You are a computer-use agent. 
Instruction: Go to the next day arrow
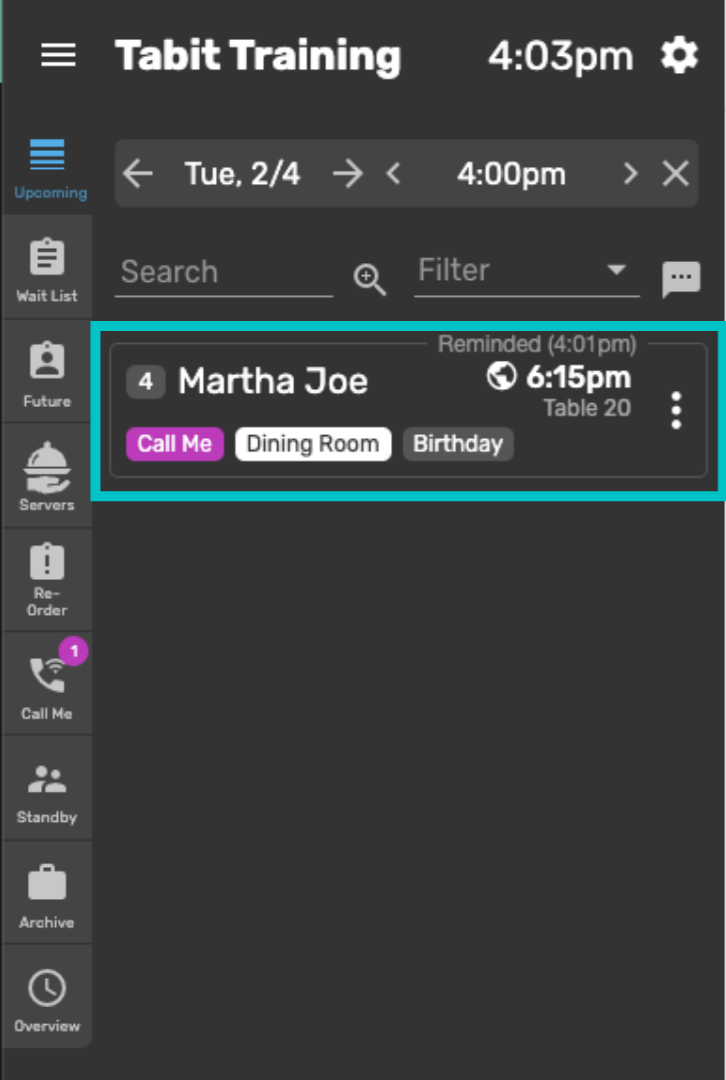[x=348, y=174]
